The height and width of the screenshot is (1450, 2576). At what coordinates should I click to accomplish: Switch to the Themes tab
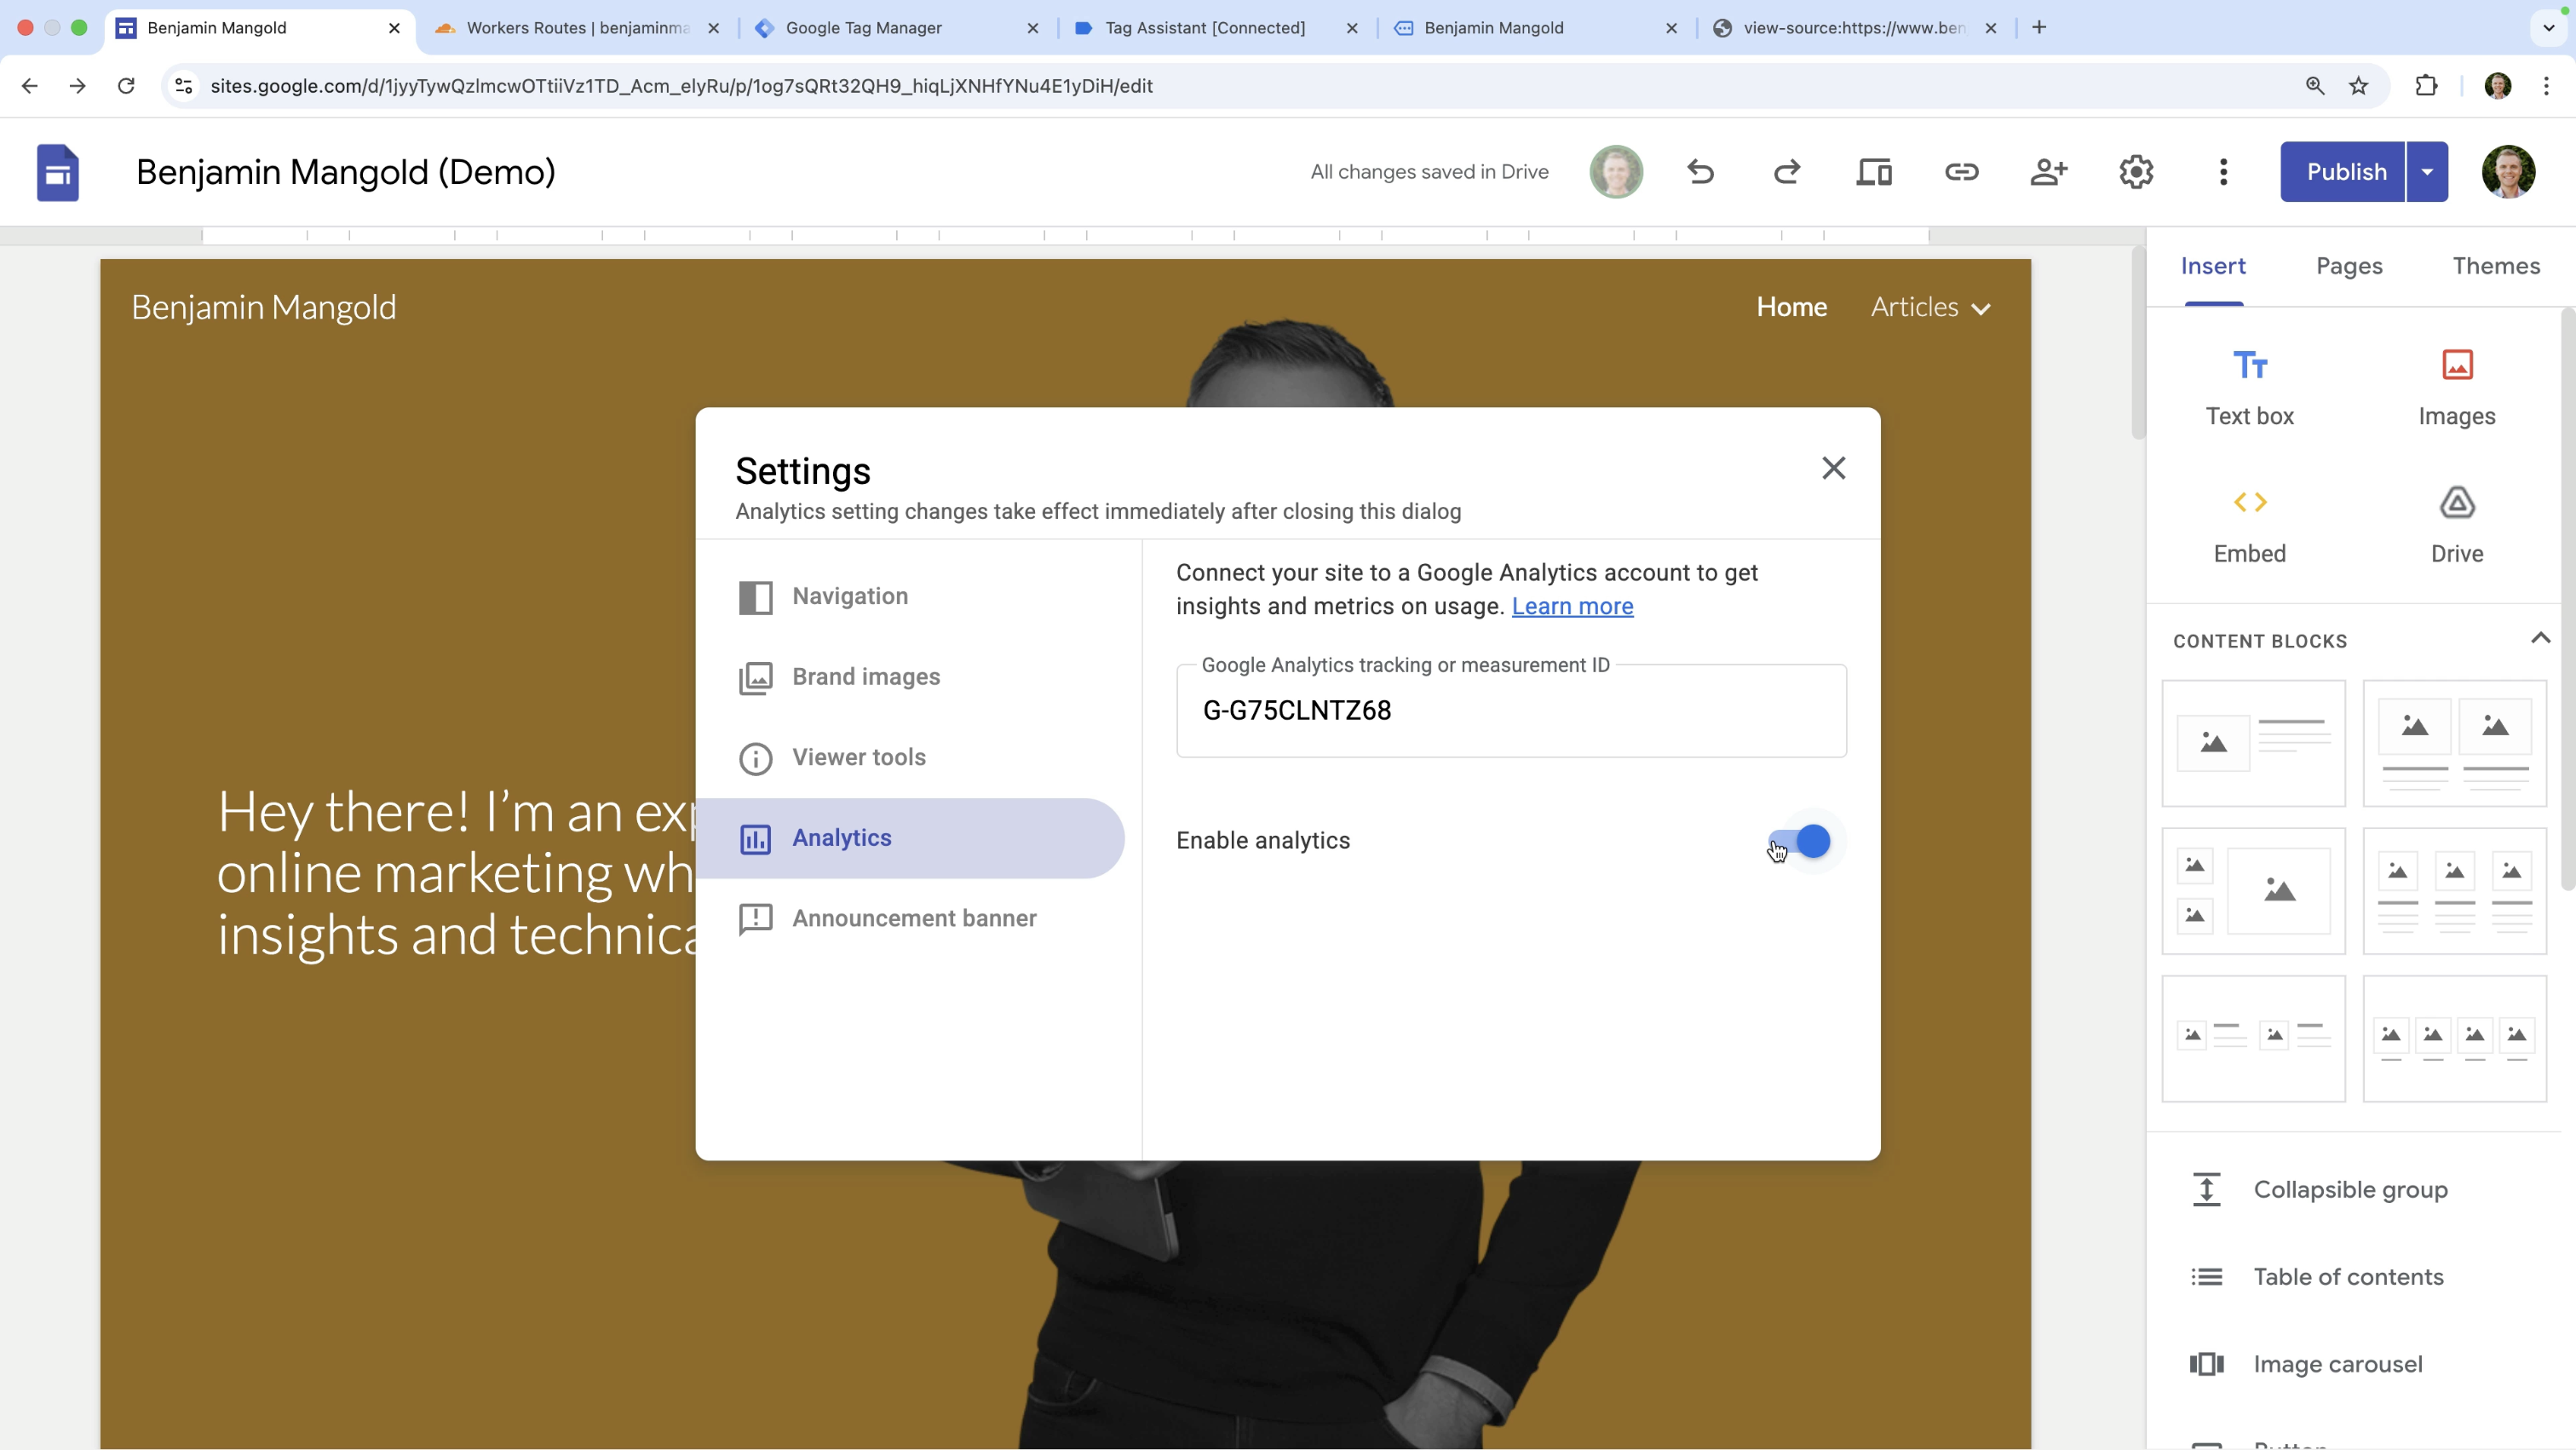coord(2496,266)
